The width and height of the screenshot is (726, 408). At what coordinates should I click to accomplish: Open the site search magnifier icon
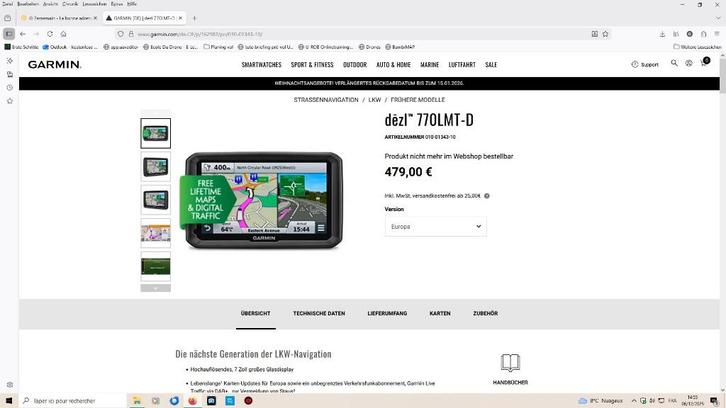point(674,63)
